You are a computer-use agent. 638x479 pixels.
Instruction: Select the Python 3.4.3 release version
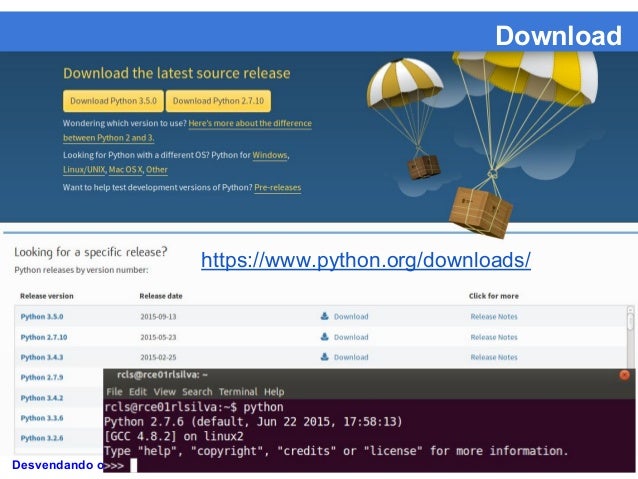(42, 357)
